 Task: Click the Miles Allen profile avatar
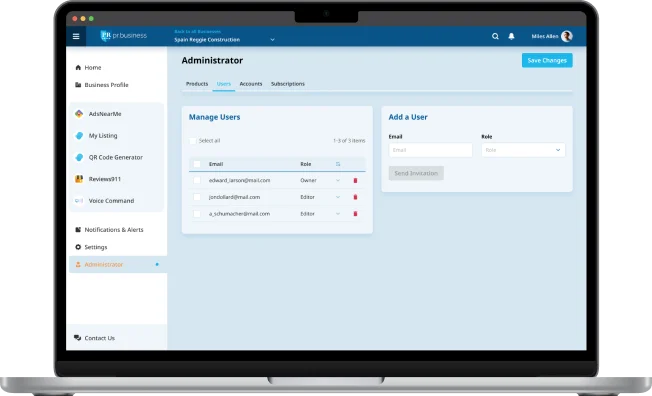tap(566, 36)
